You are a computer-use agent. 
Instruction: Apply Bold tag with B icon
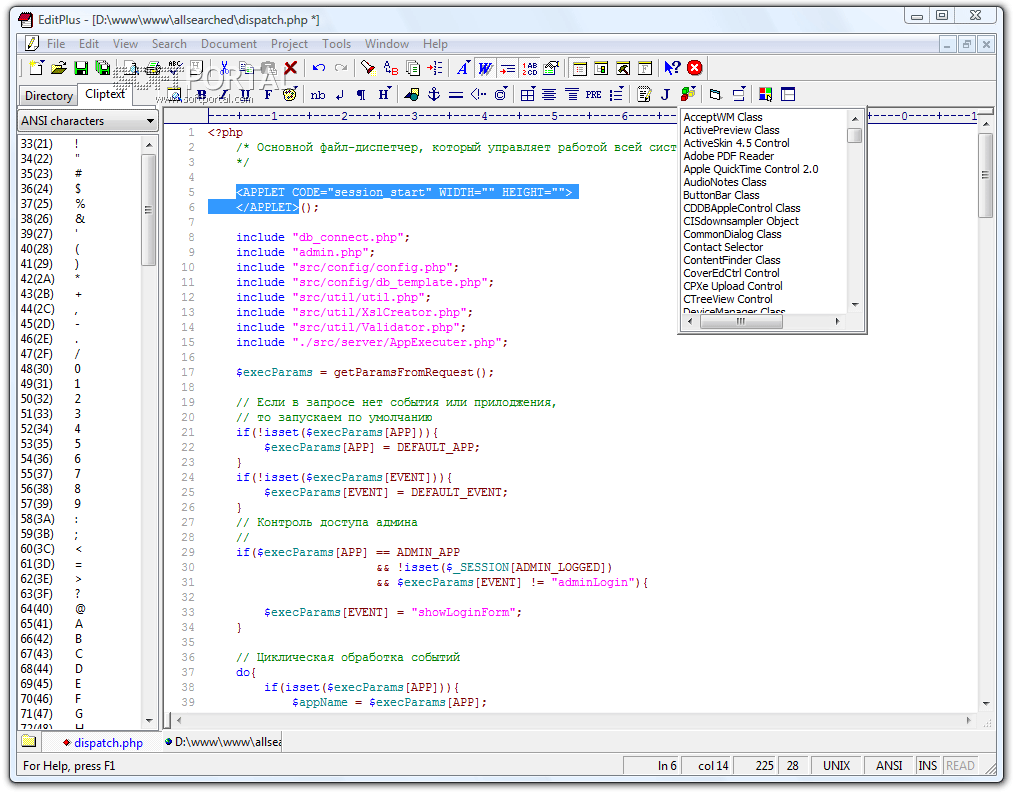201,95
